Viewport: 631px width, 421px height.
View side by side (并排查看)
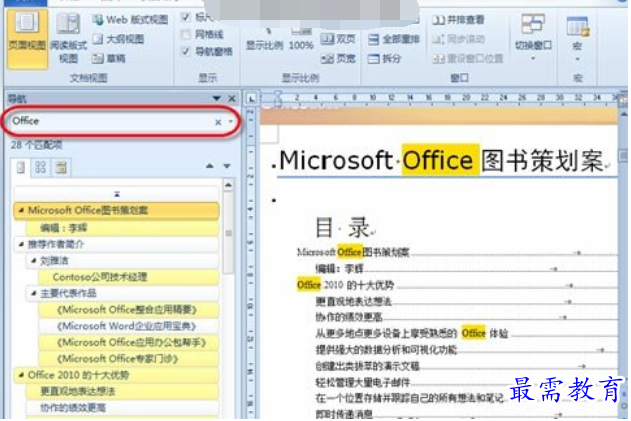458,20
